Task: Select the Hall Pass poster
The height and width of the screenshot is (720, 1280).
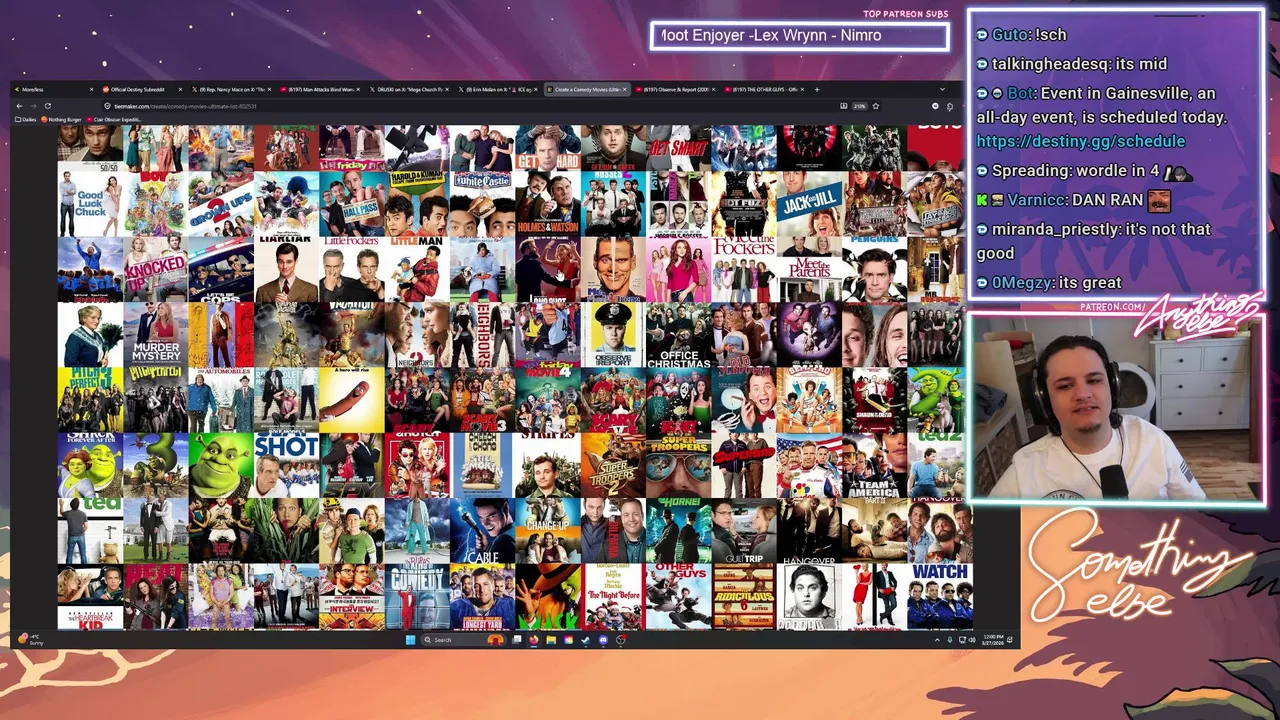Action: coord(352,203)
